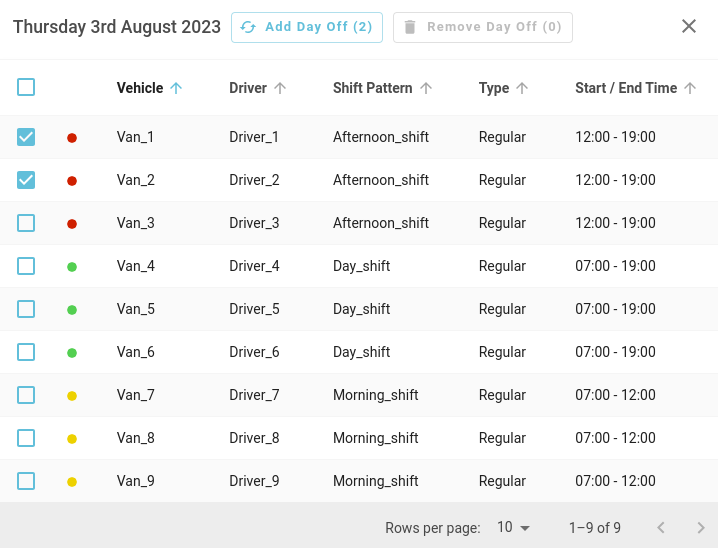Open the Rows per page dropdown
Viewport: 718px width, 548px height.
coord(514,527)
